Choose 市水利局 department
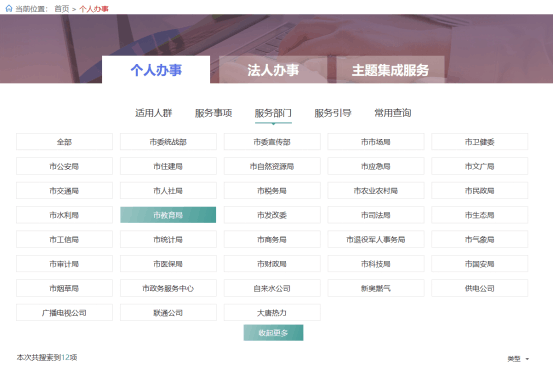The height and width of the screenshot is (372, 553). (64, 215)
